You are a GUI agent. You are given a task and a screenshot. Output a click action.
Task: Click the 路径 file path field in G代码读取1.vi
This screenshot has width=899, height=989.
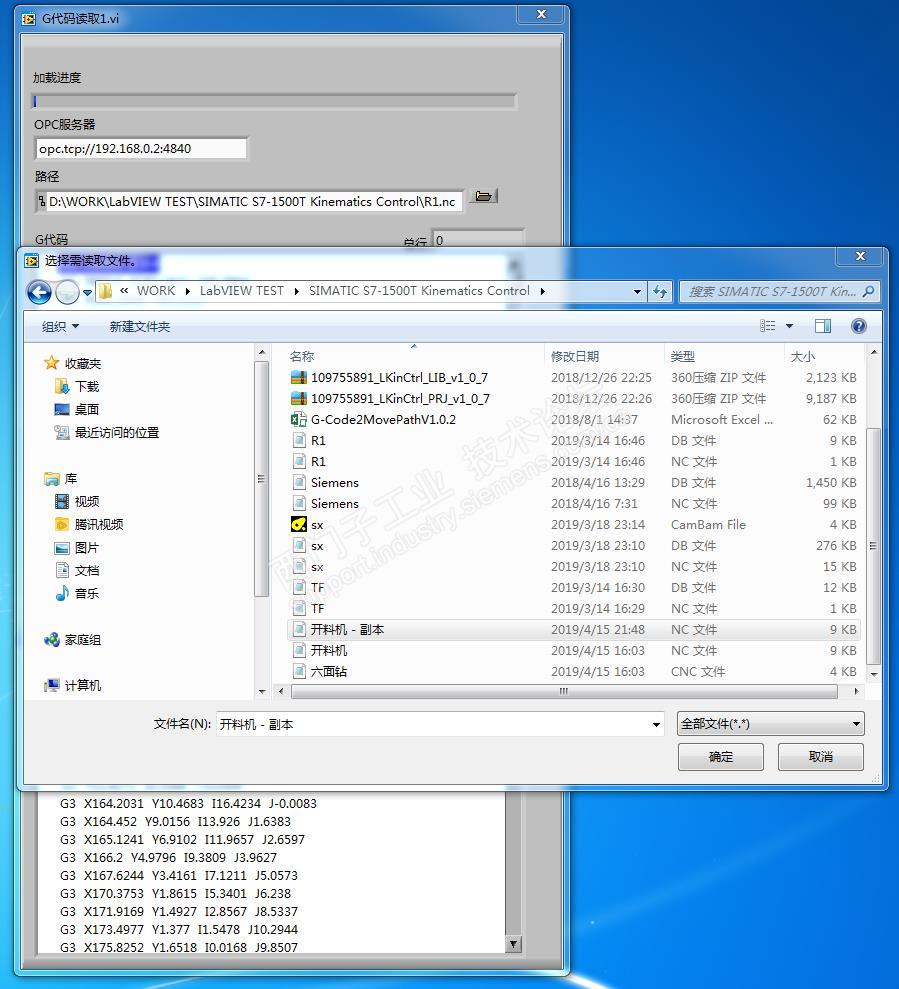click(x=251, y=202)
